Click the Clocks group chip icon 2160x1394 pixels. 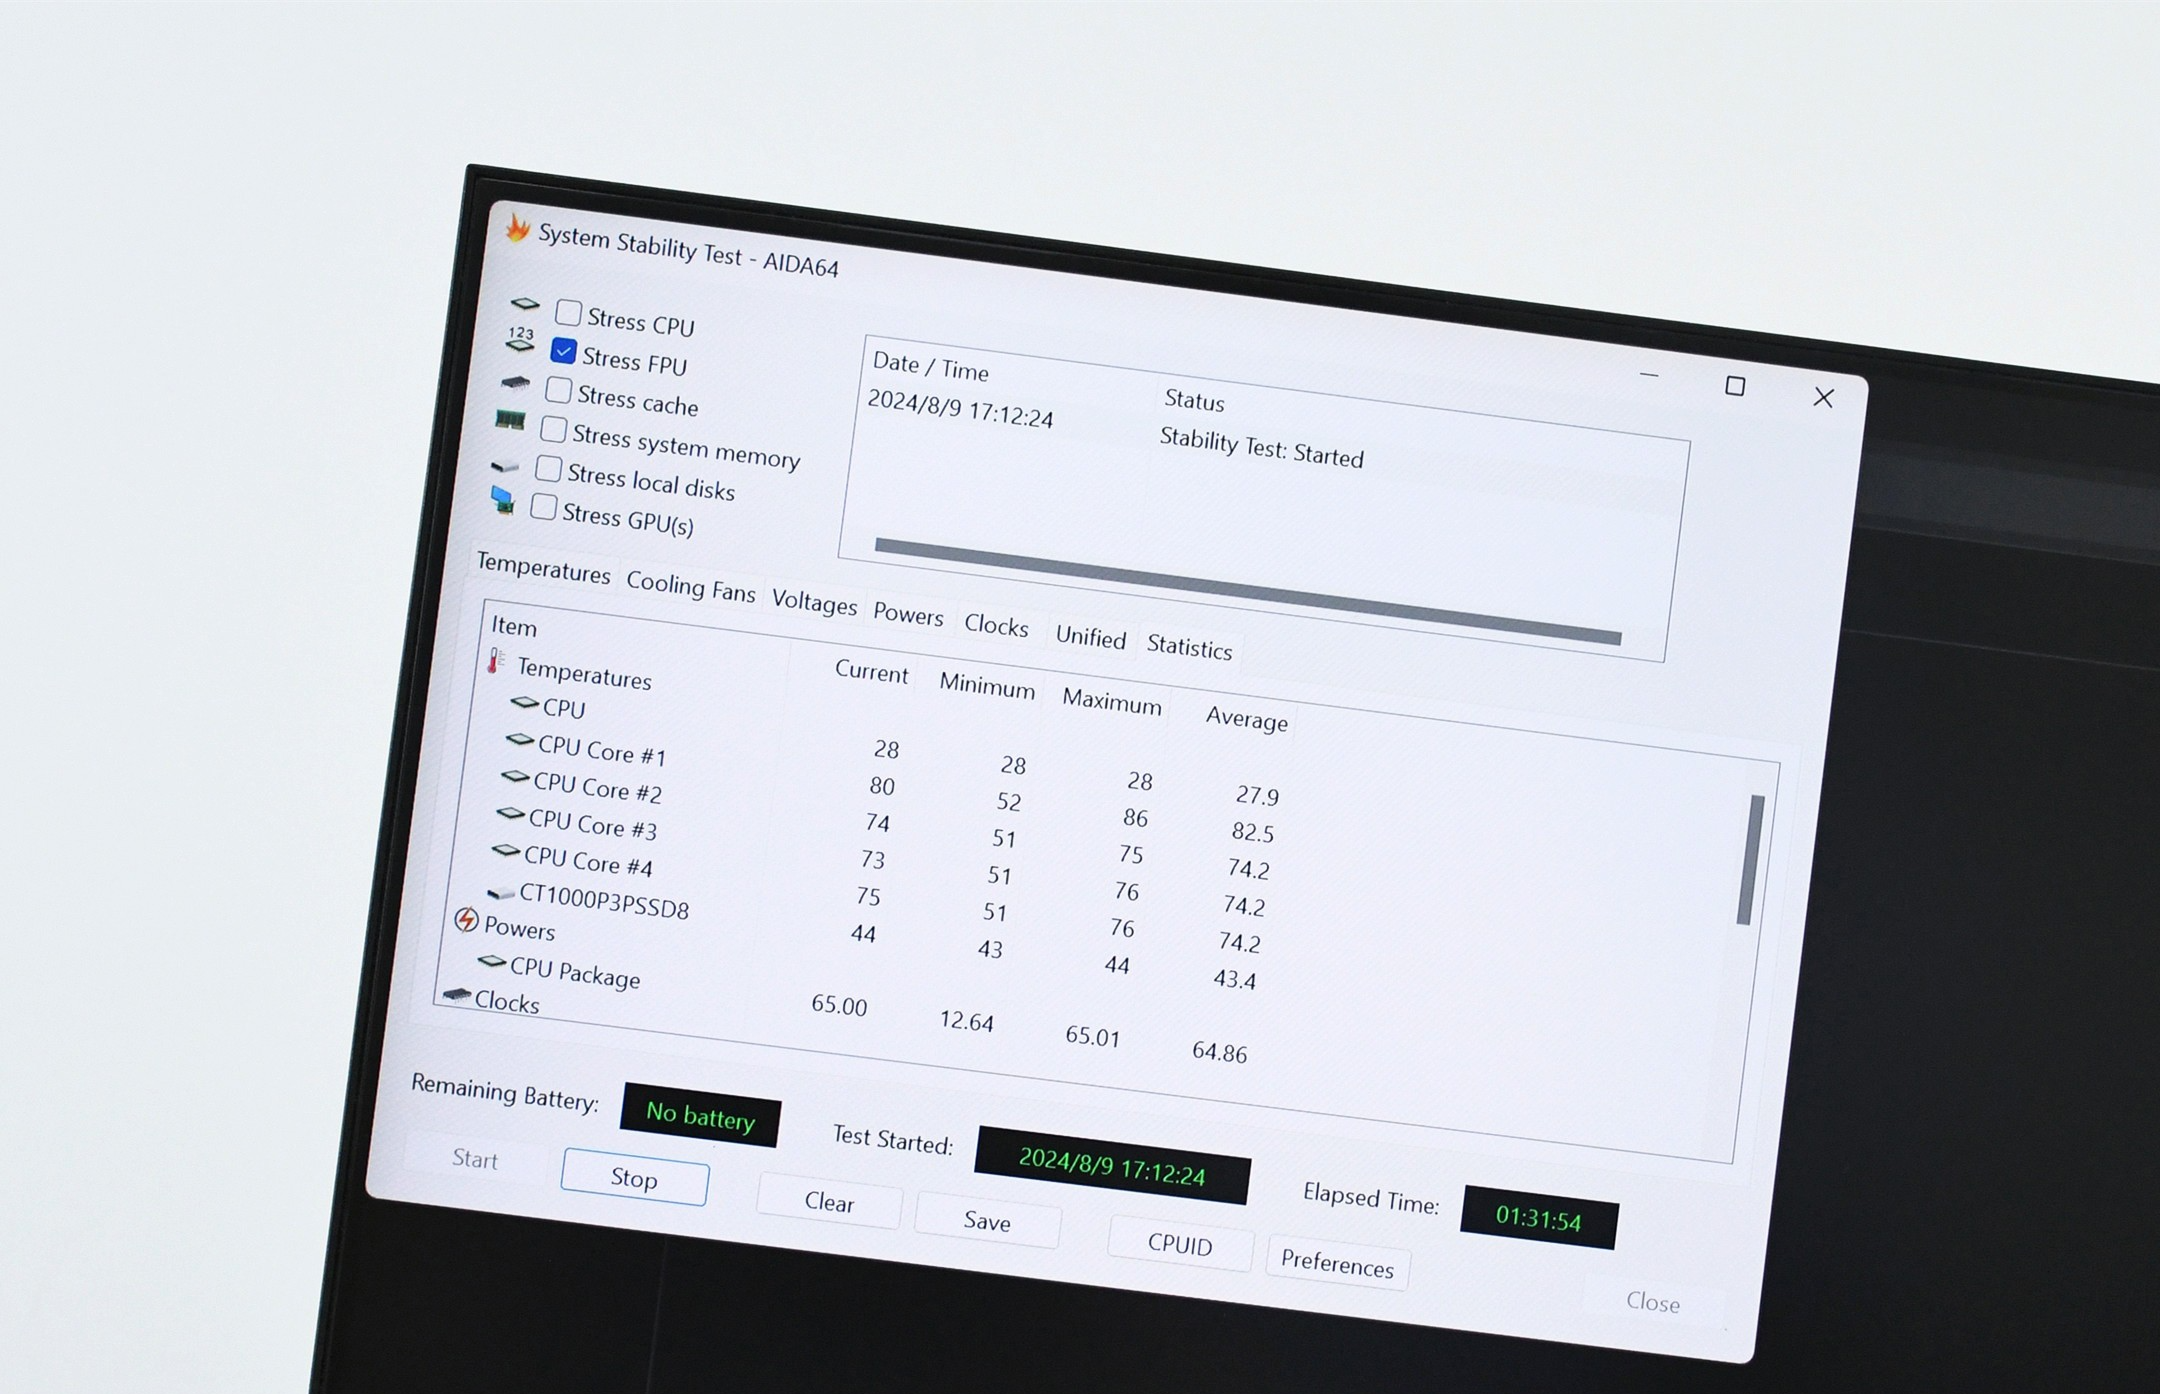(x=457, y=994)
